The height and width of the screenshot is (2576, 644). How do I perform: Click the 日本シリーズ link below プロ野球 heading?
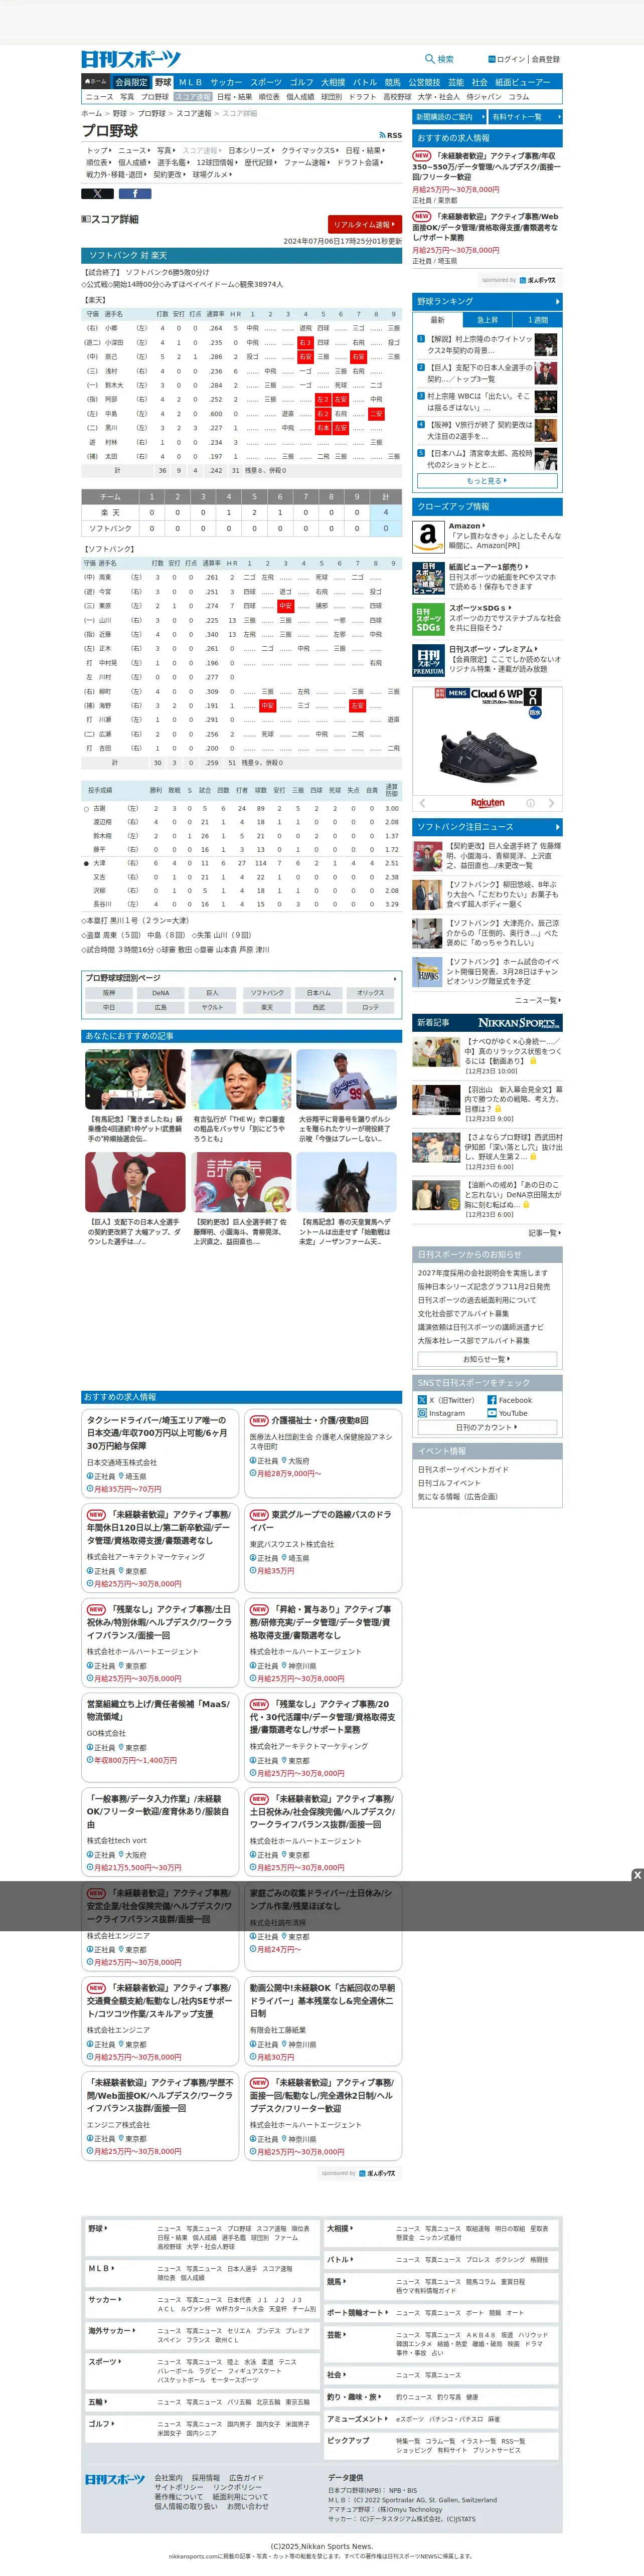250,150
